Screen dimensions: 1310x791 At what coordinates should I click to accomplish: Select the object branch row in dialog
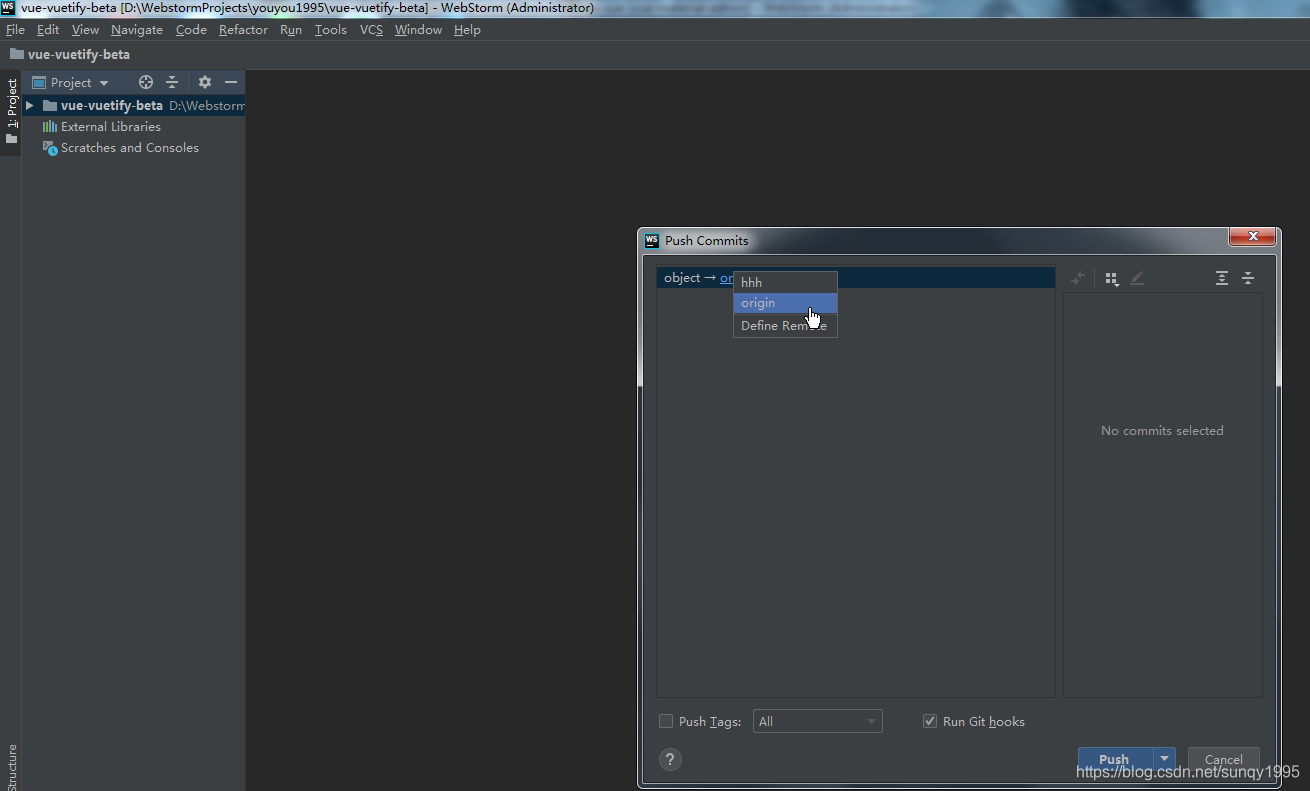pyautogui.click(x=855, y=278)
